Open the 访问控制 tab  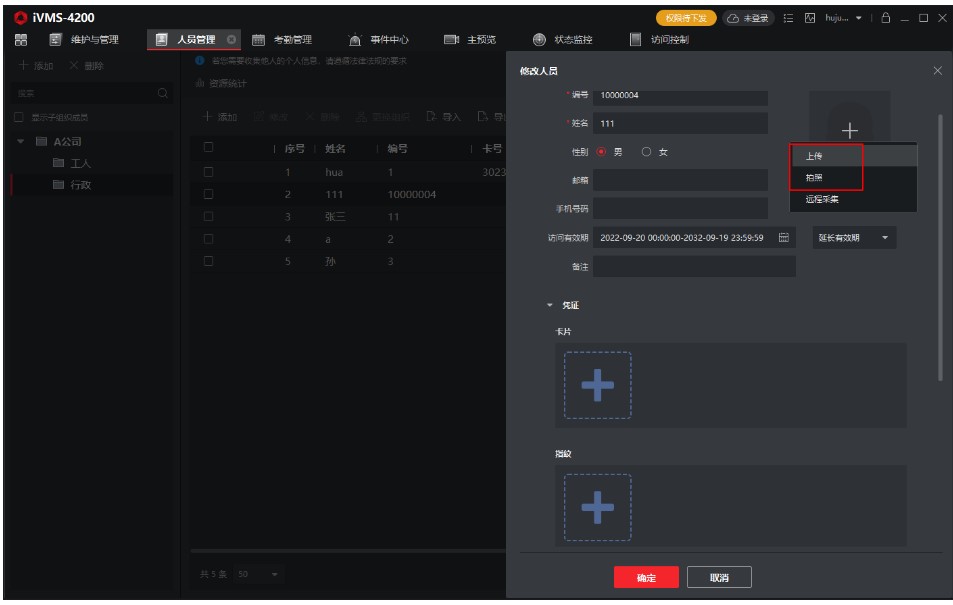[x=659, y=40]
